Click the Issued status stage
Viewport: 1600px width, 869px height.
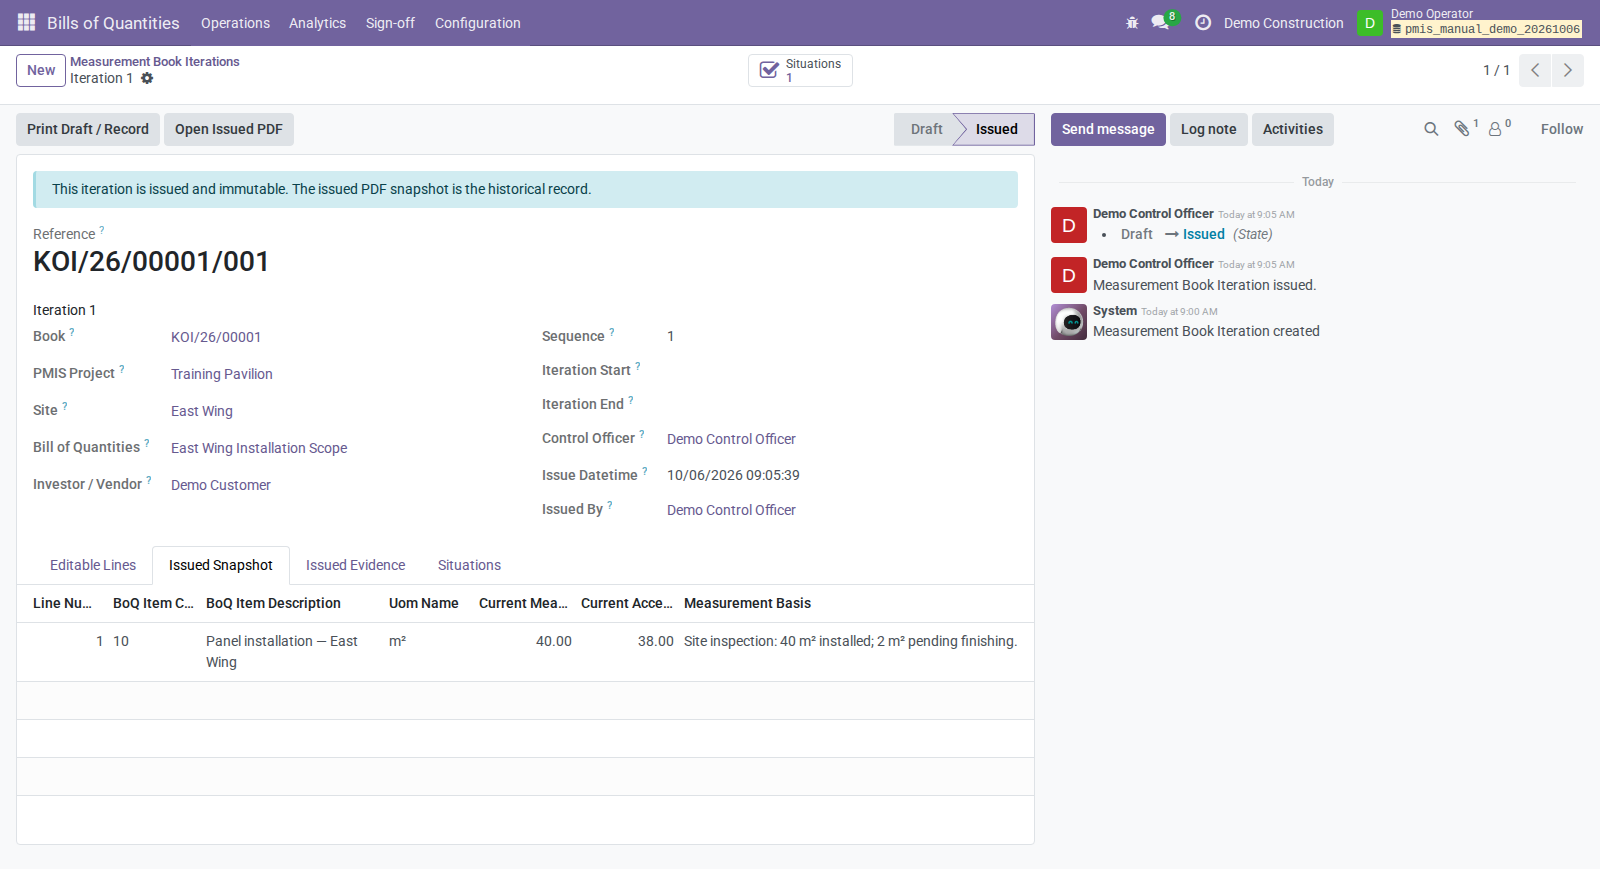pos(996,129)
